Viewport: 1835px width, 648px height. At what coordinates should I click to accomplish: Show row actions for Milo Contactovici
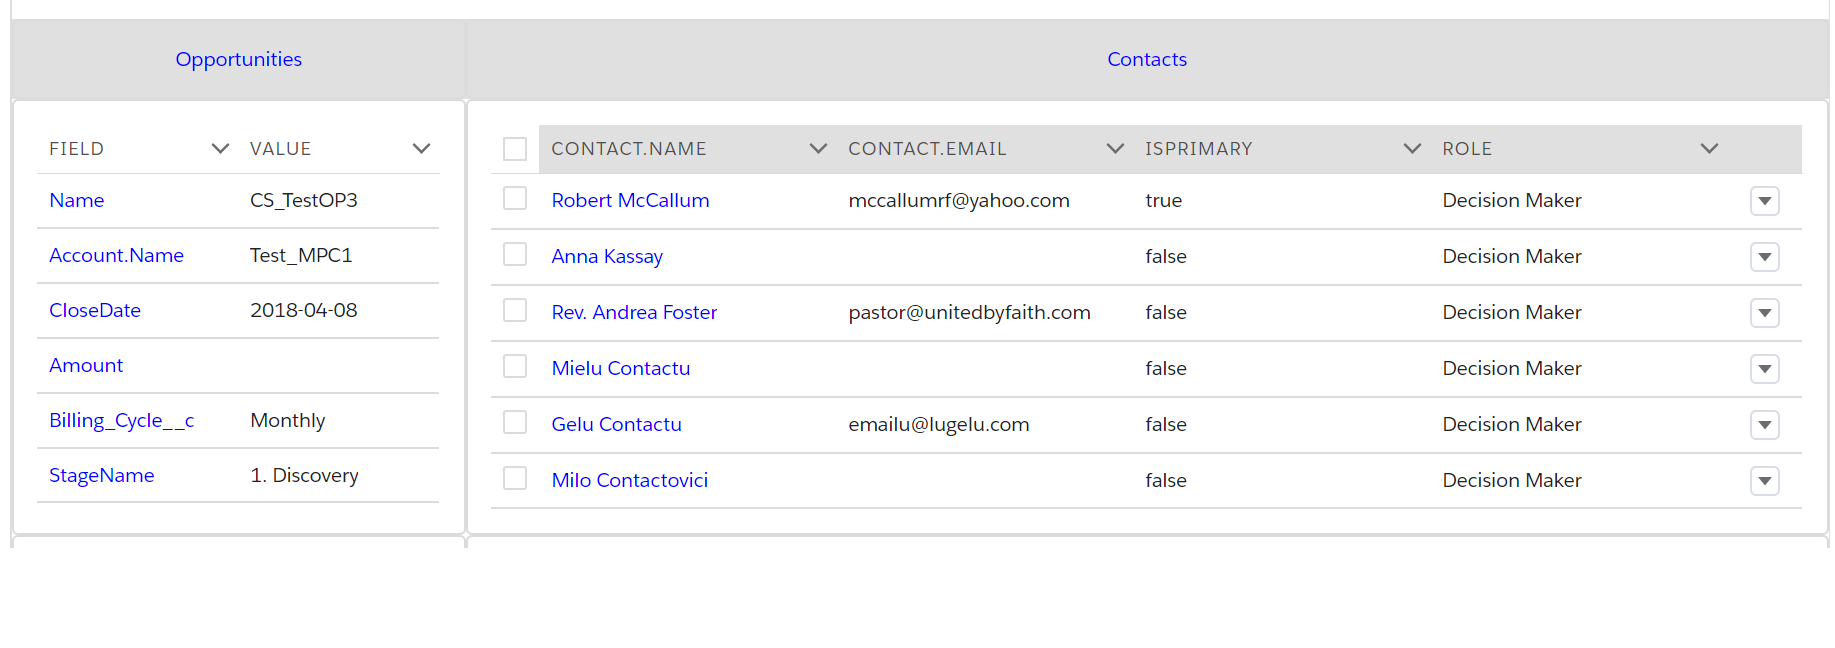(x=1765, y=481)
